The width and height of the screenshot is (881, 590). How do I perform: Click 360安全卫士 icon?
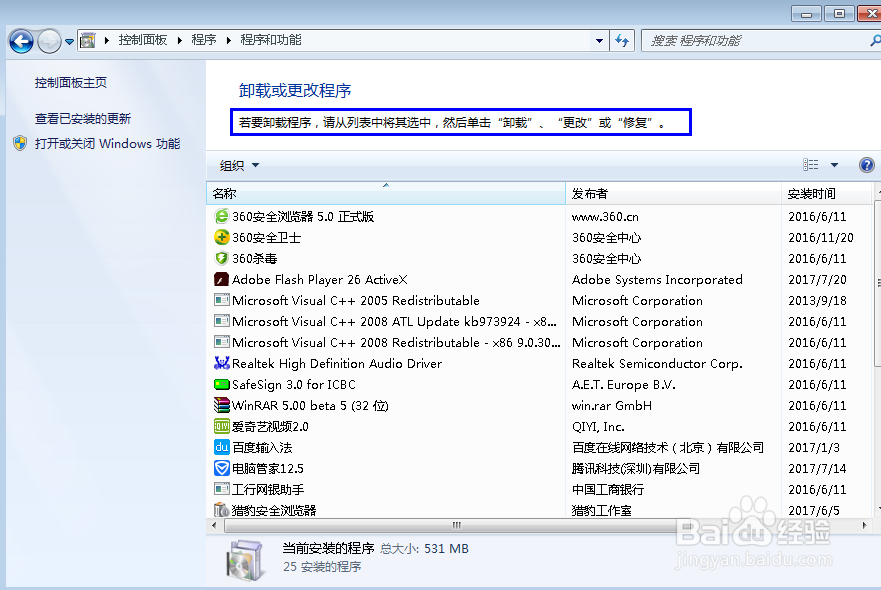tap(221, 237)
